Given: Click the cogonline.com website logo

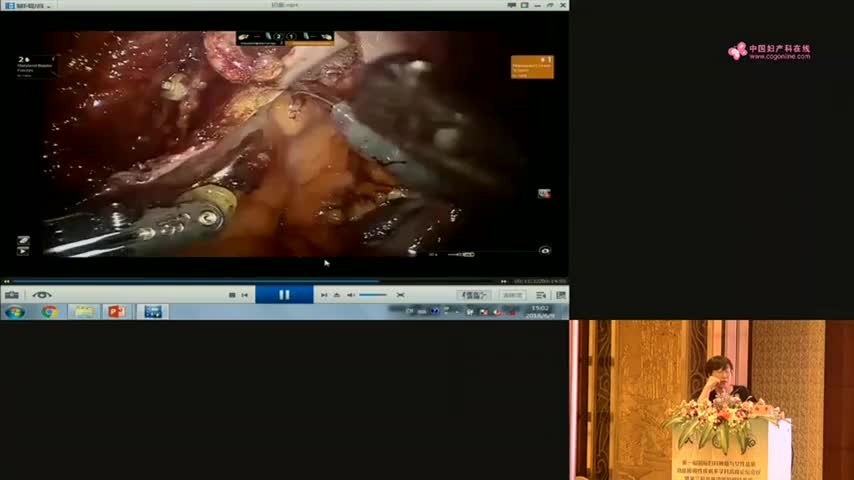Looking at the screenshot, I should 769,51.
